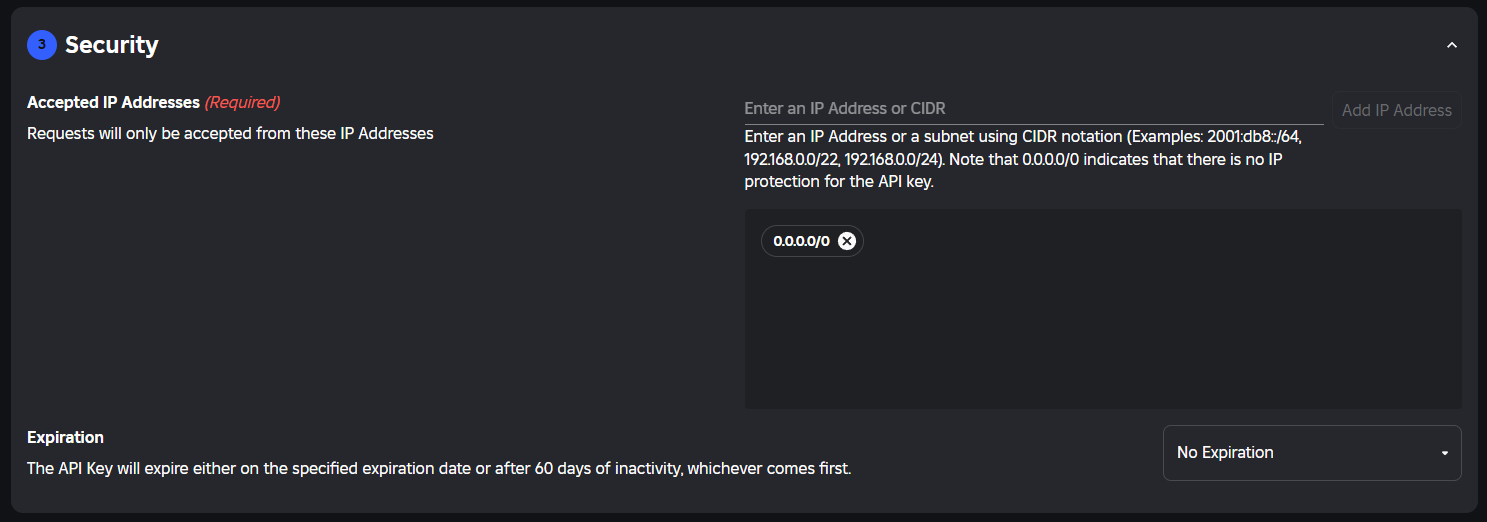Click the Expiration label
The width and height of the screenshot is (1487, 522).
pyautogui.click(x=65, y=437)
